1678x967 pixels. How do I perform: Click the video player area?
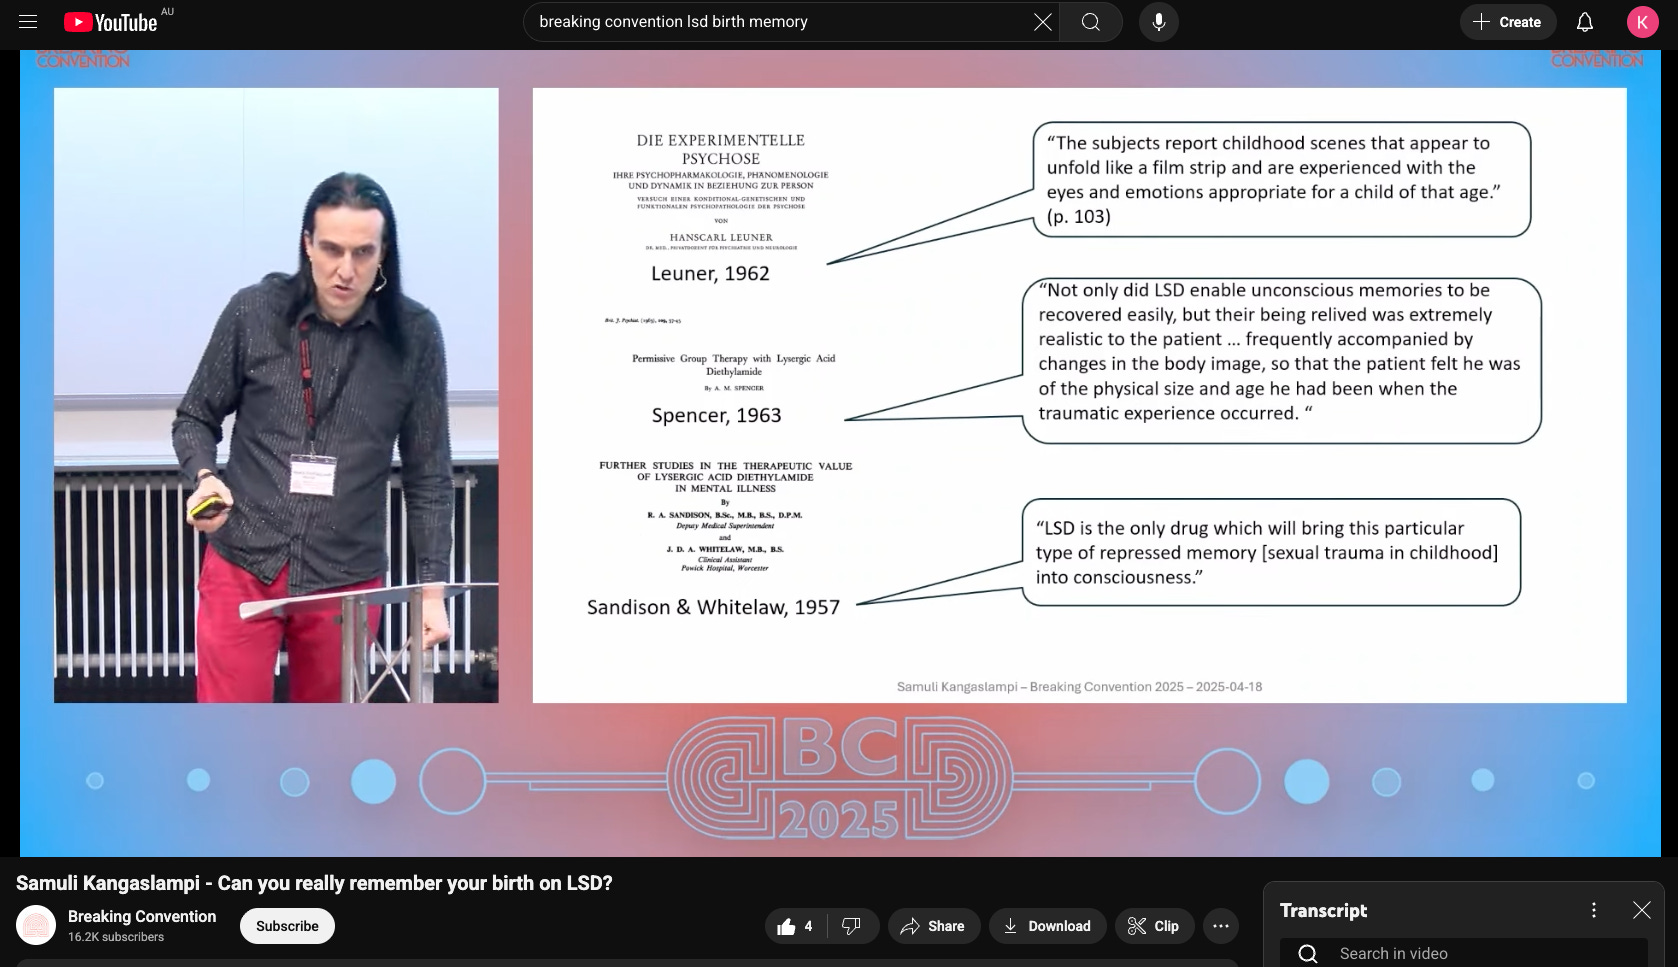pyautogui.click(x=840, y=453)
